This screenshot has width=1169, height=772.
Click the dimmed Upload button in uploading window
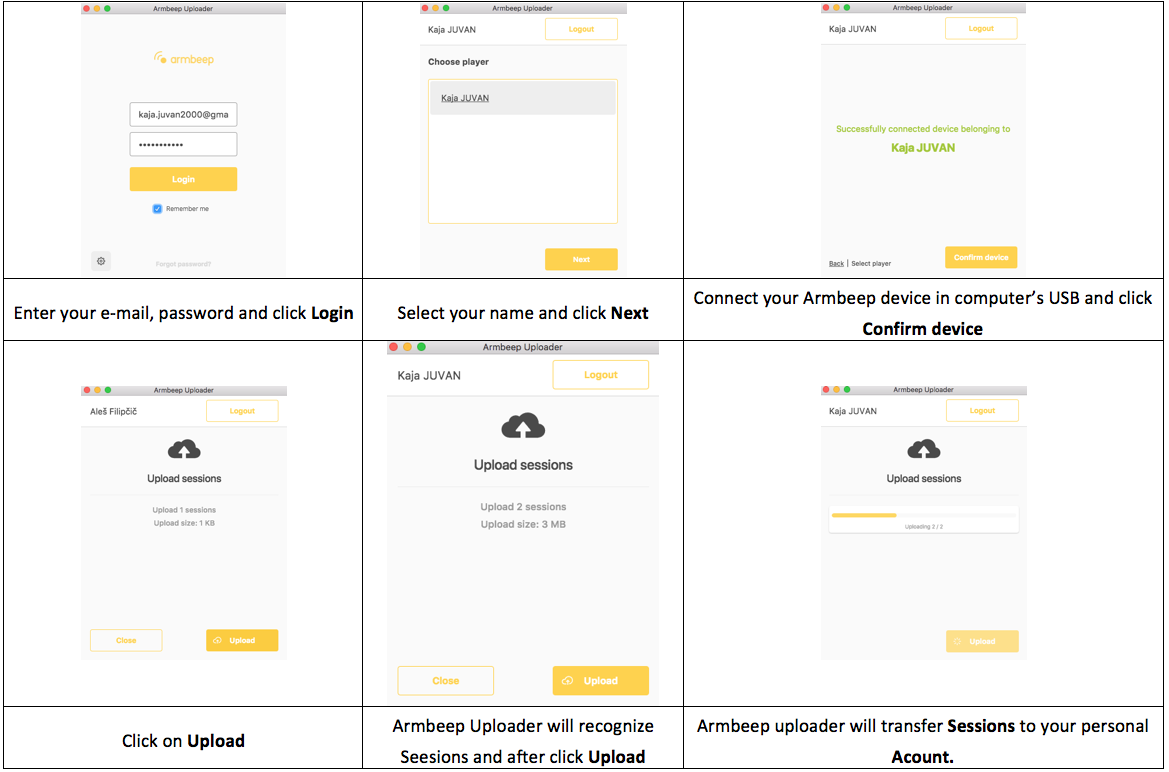[x=982, y=641]
